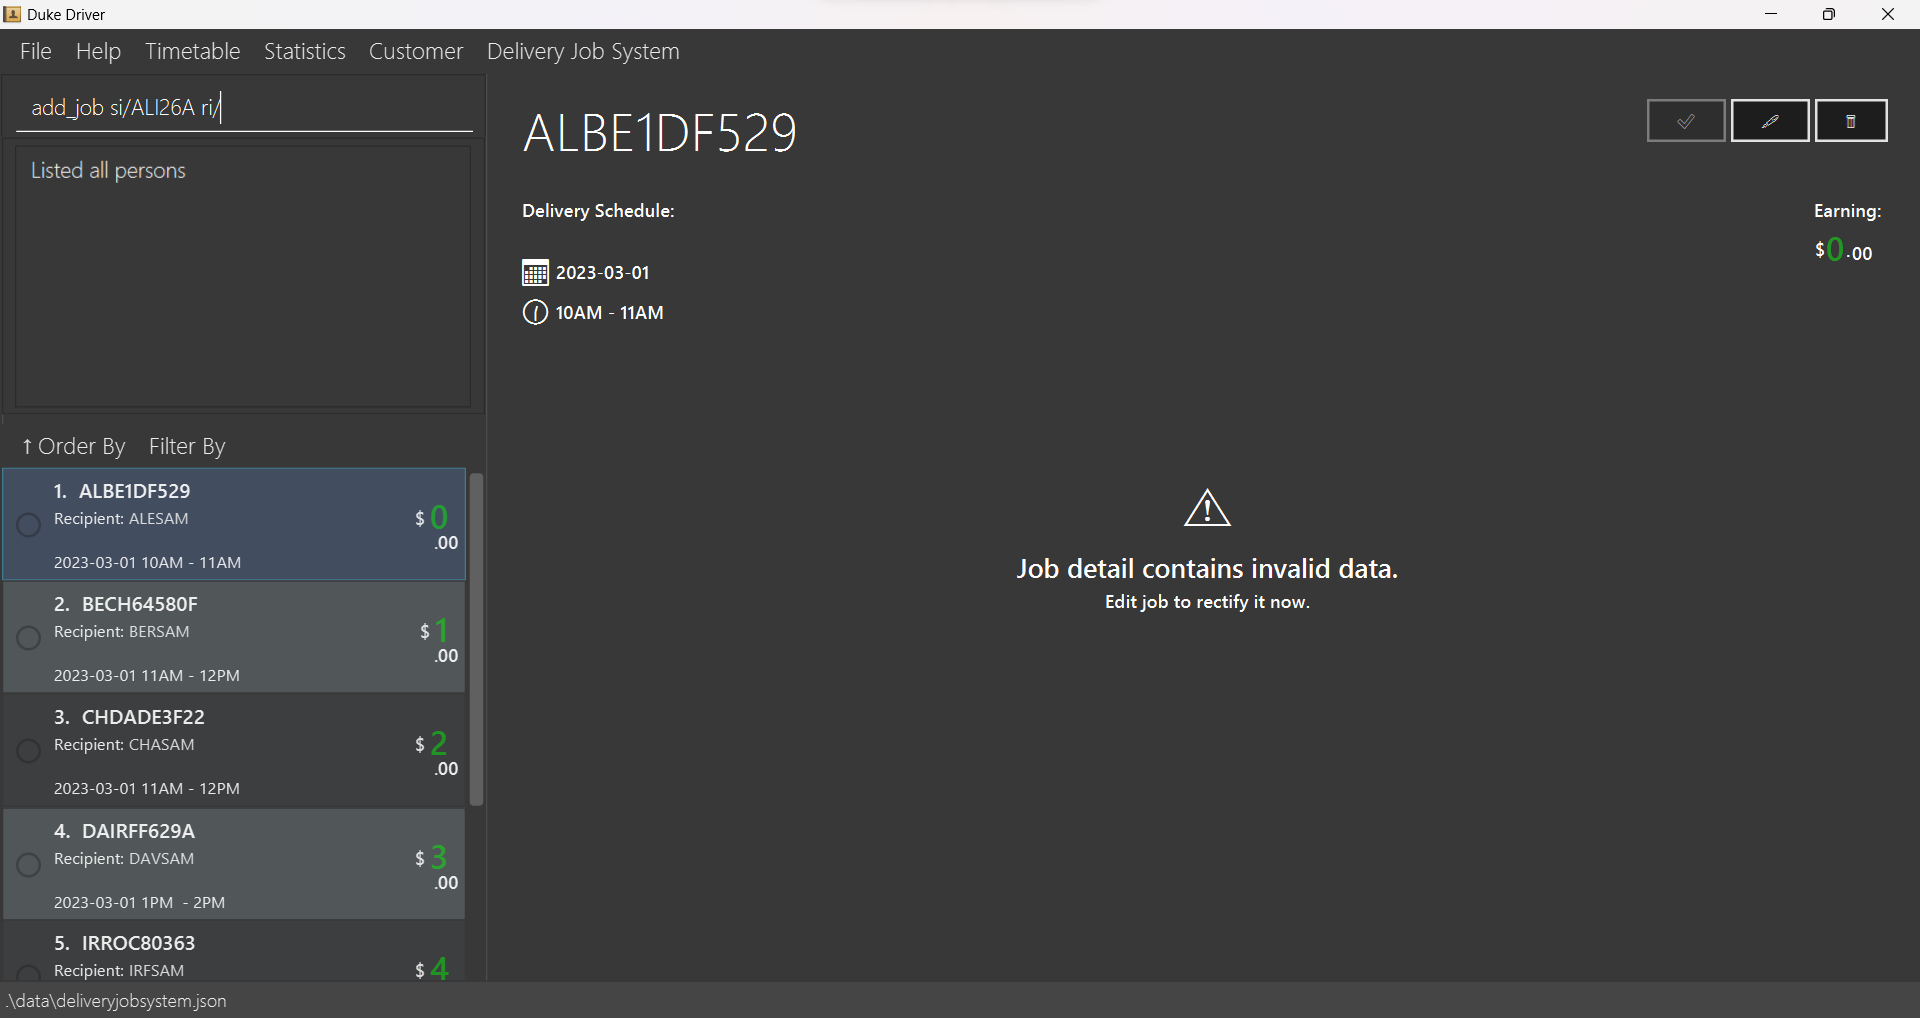Minimize the Duke Driver window

pos(1771,14)
